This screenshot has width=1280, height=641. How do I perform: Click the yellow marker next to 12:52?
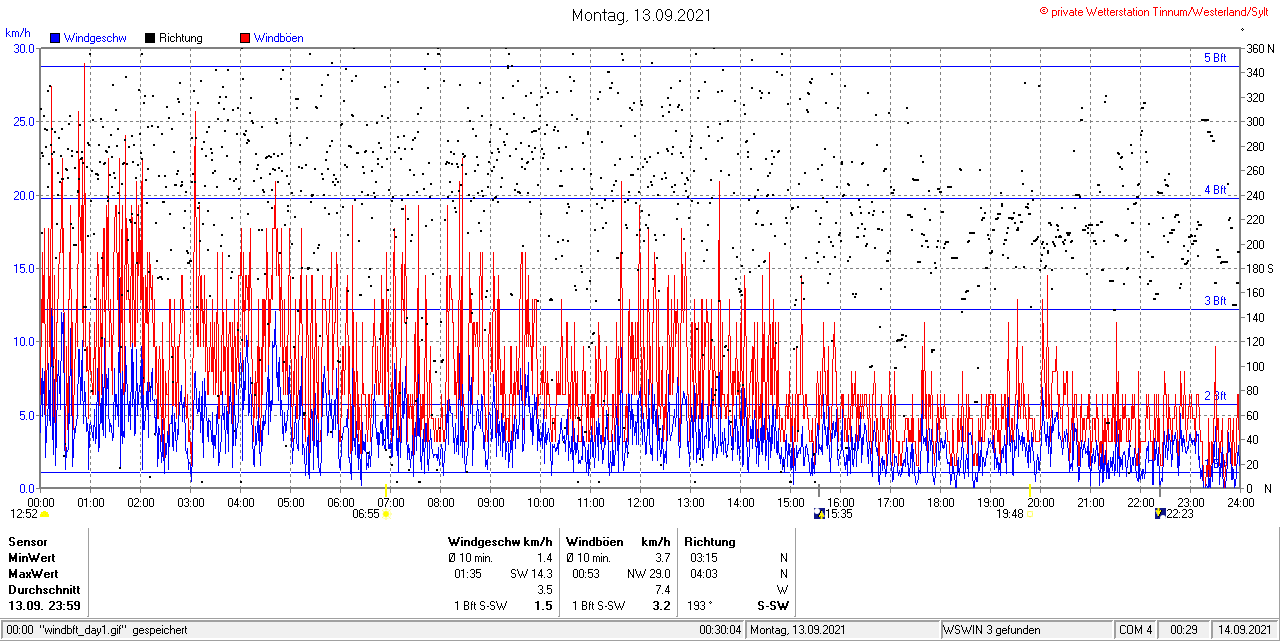pos(44,514)
